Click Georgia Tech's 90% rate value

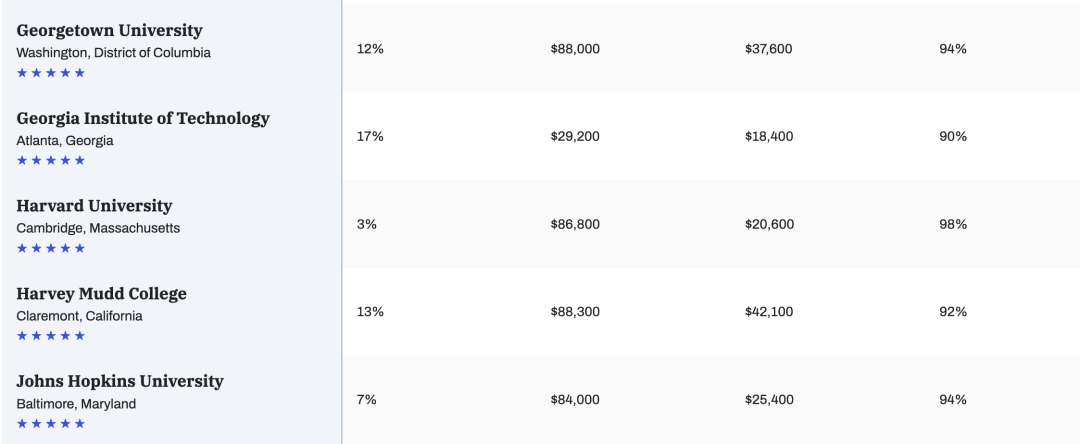tap(953, 136)
